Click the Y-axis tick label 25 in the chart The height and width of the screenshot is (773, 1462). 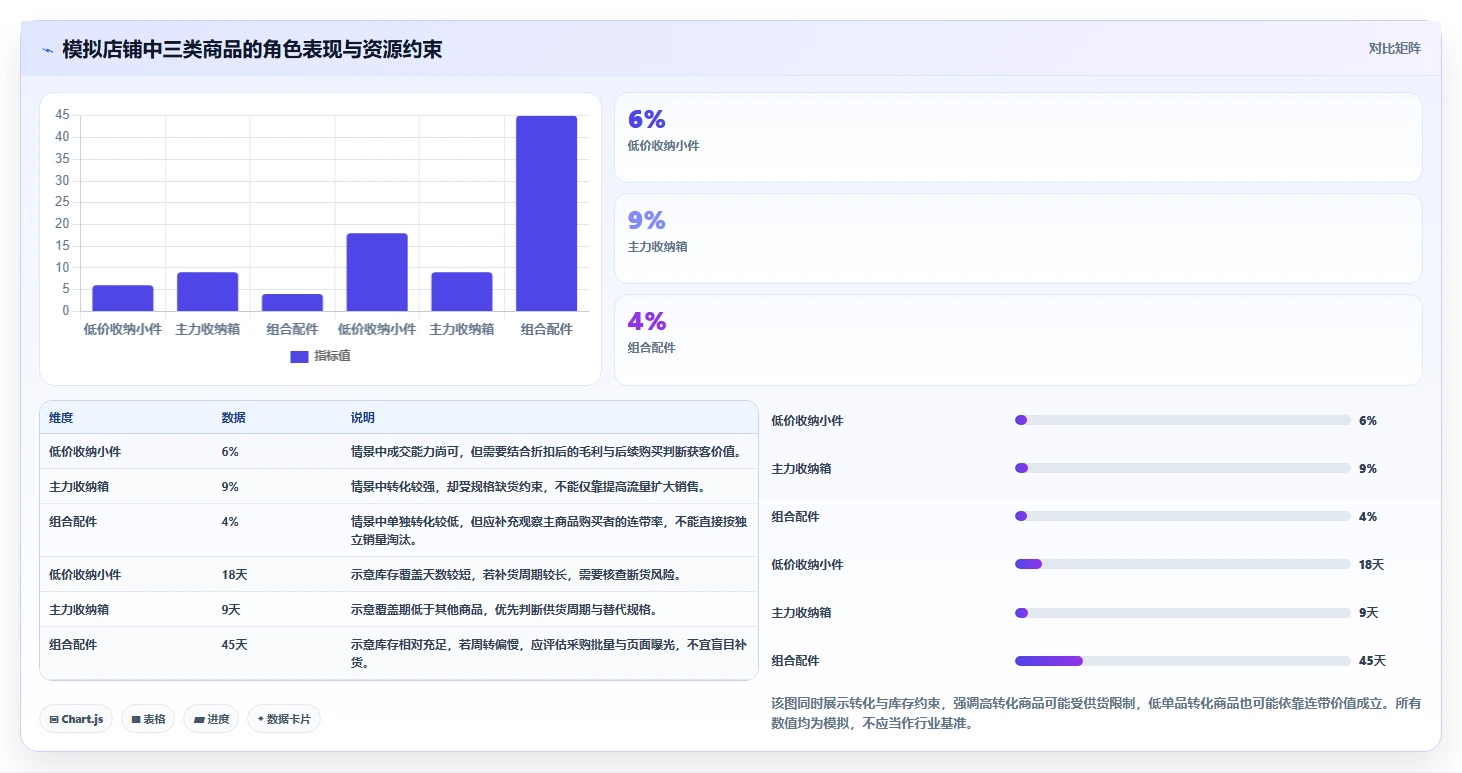coord(62,202)
